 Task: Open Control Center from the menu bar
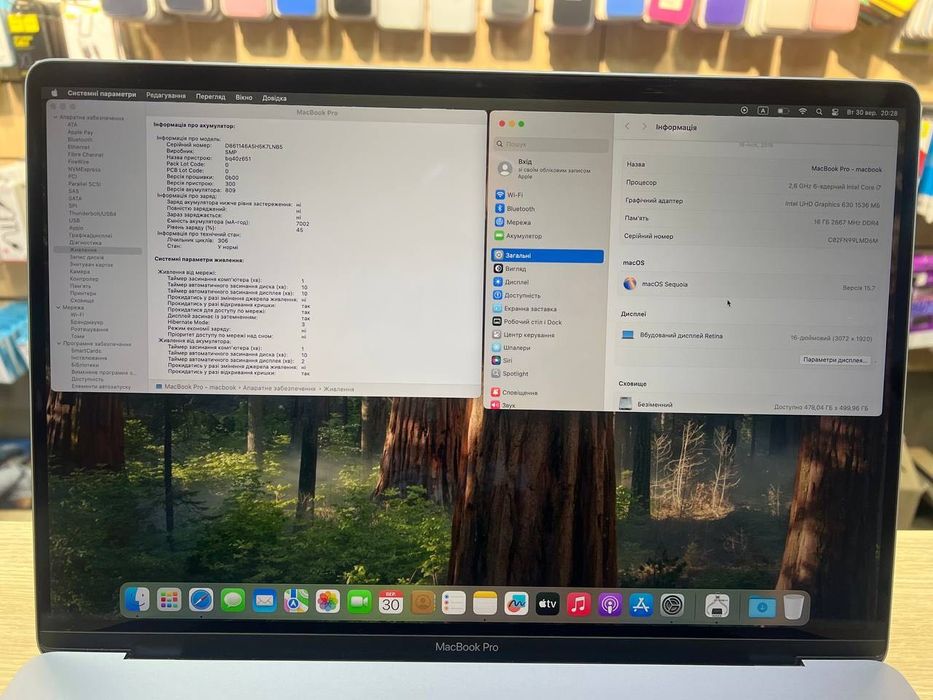[x=835, y=112]
